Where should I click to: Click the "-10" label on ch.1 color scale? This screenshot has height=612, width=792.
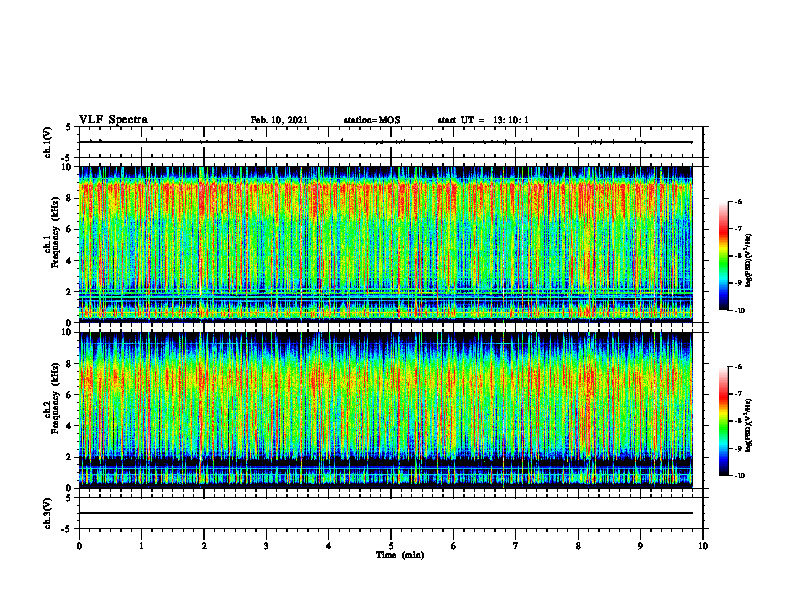tap(739, 311)
